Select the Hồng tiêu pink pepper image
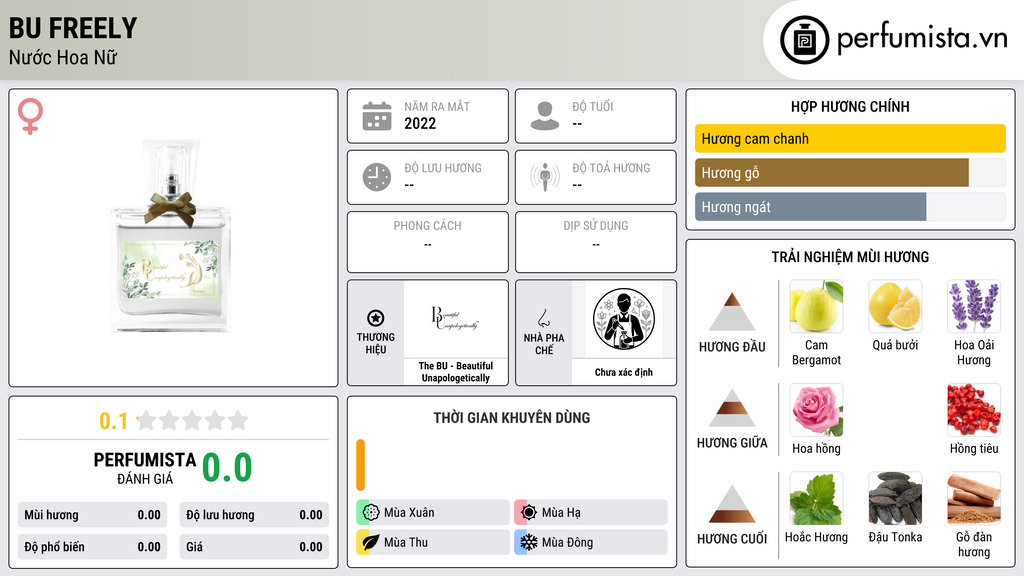The width and height of the screenshot is (1024, 576). (974, 409)
